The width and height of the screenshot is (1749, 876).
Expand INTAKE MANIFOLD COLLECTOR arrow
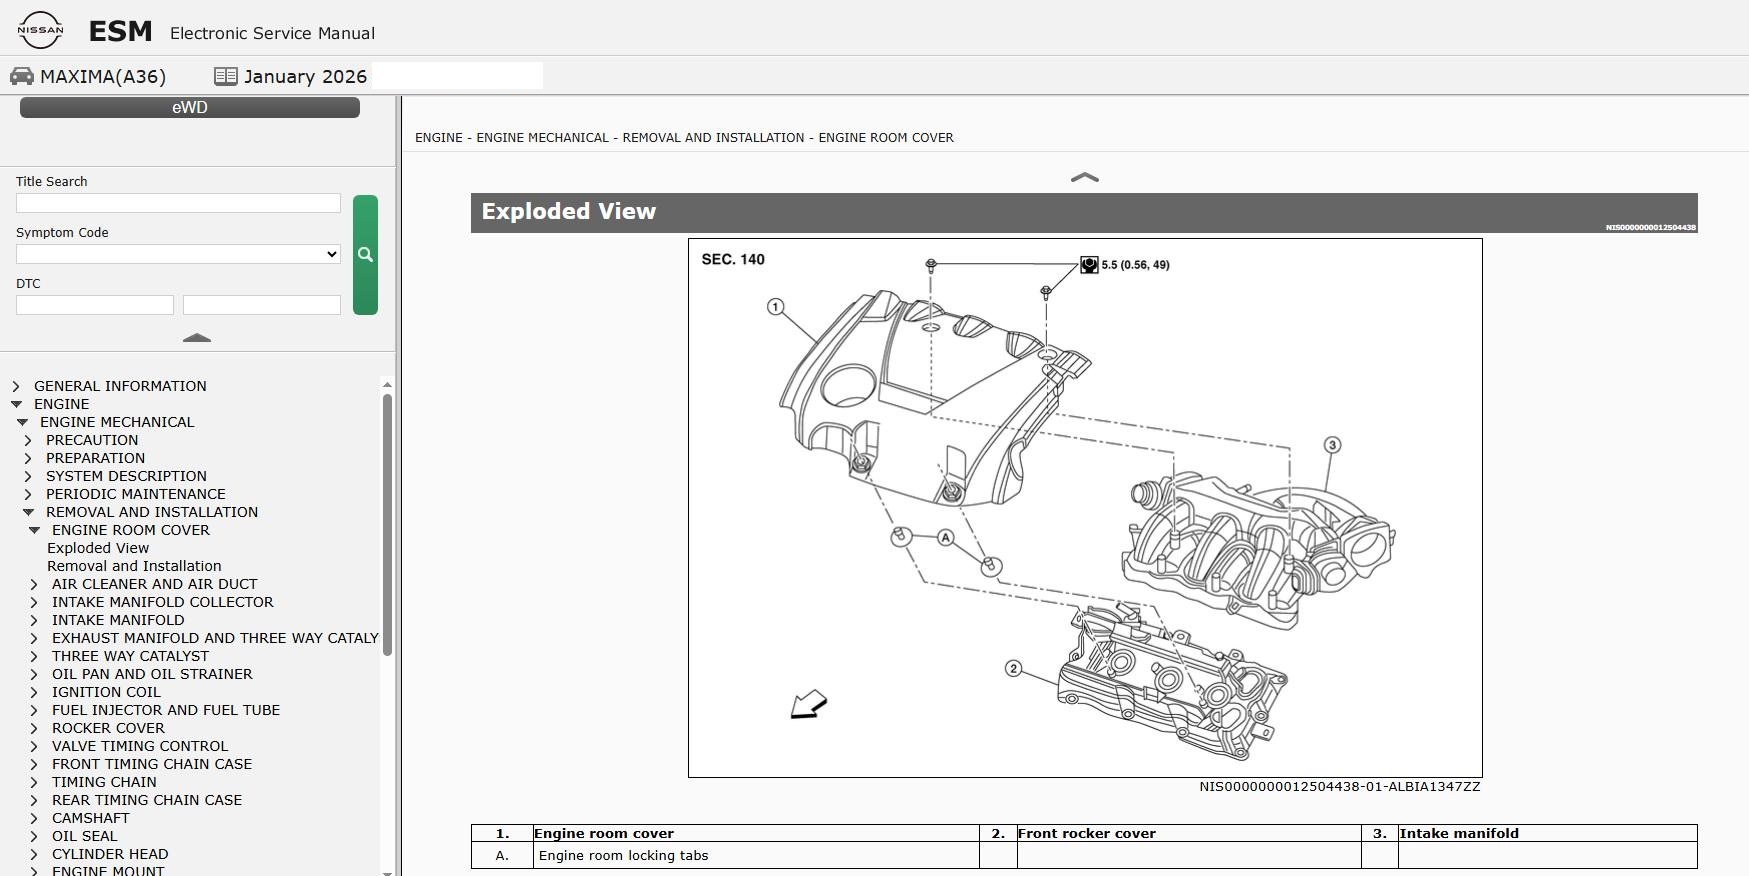[x=34, y=602]
